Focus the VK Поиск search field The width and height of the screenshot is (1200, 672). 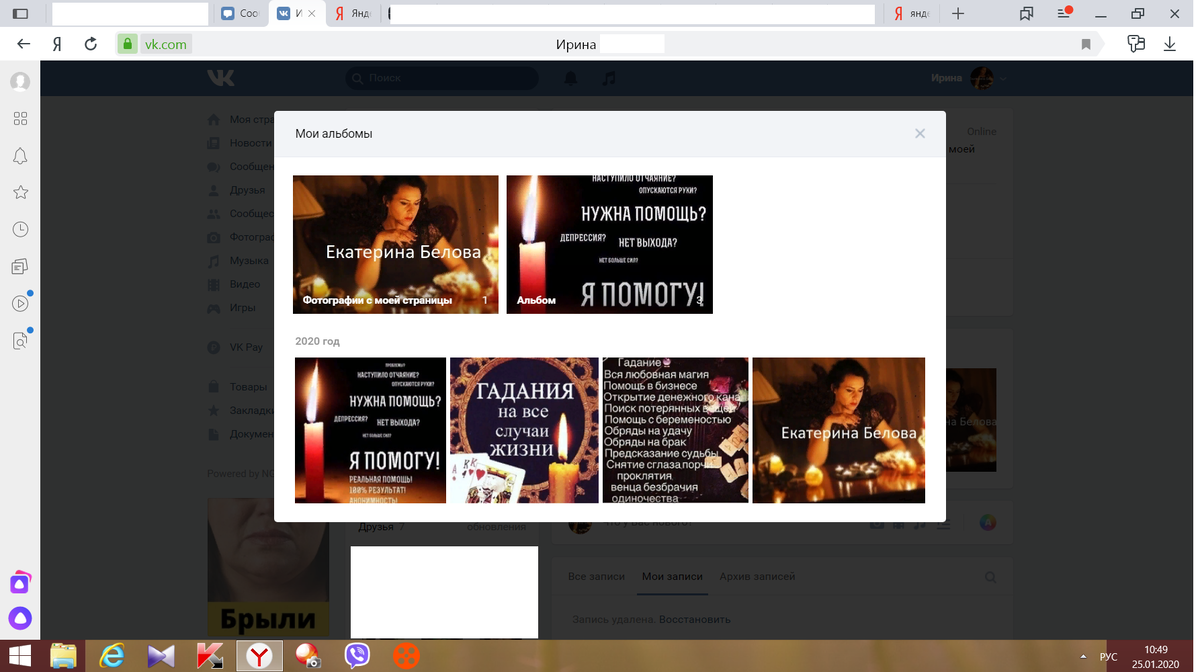click(x=441, y=78)
